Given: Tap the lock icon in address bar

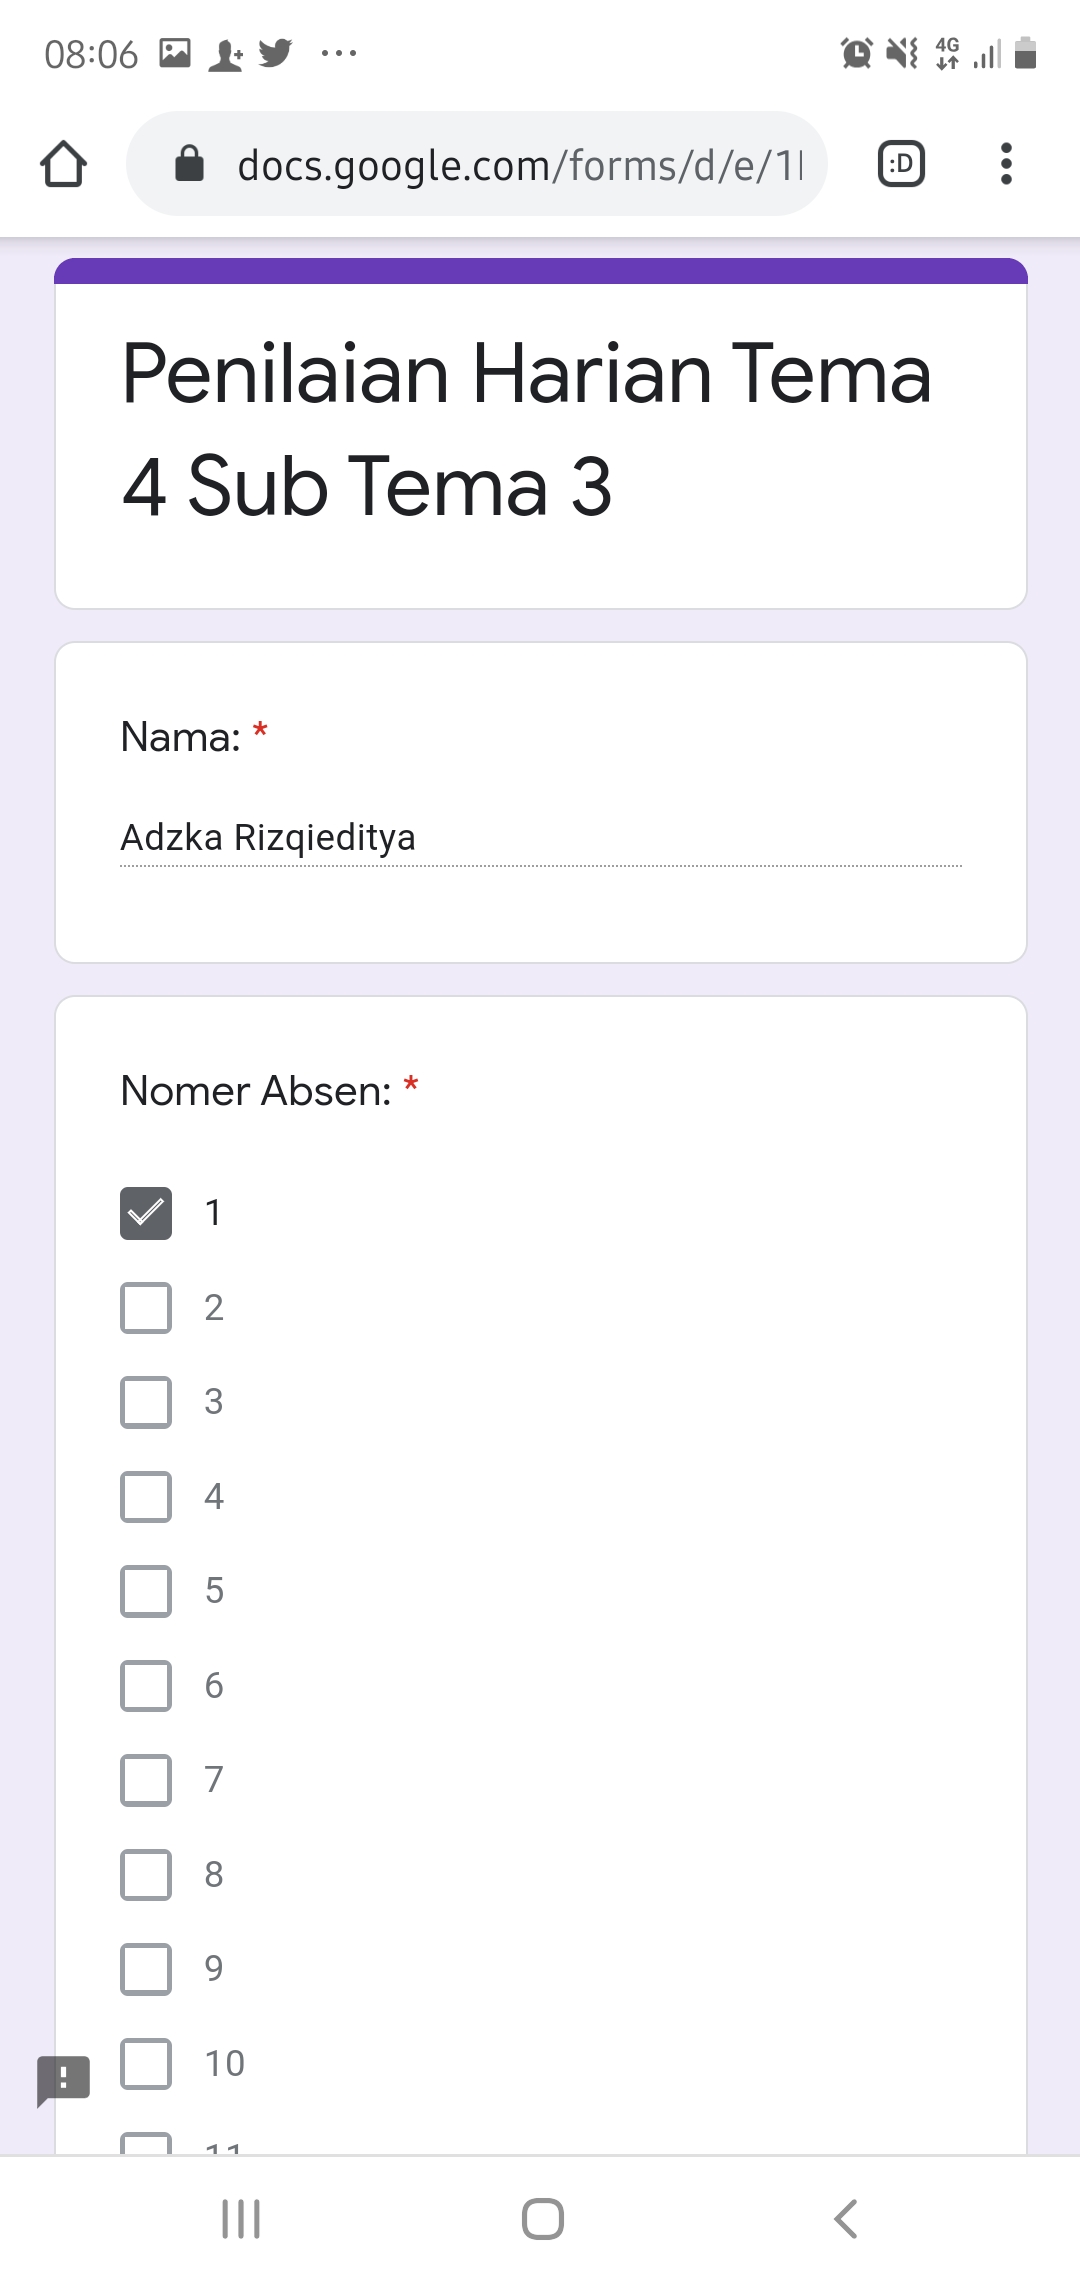Looking at the screenshot, I should pyautogui.click(x=189, y=163).
